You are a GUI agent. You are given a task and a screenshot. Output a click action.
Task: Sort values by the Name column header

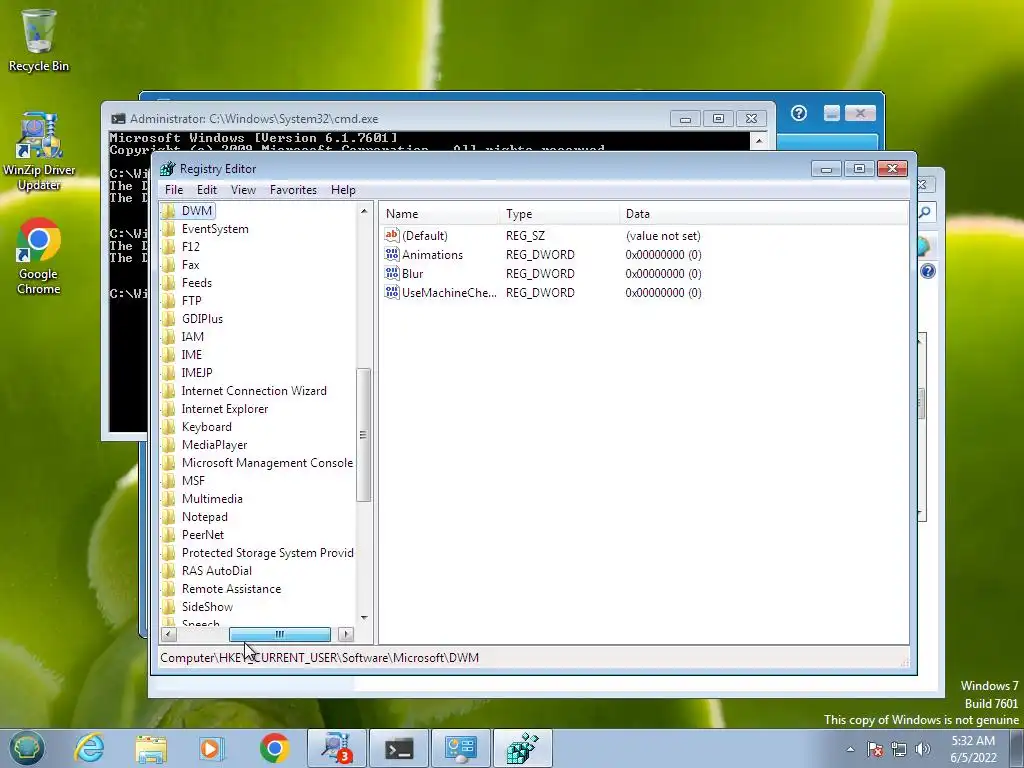(x=440, y=214)
